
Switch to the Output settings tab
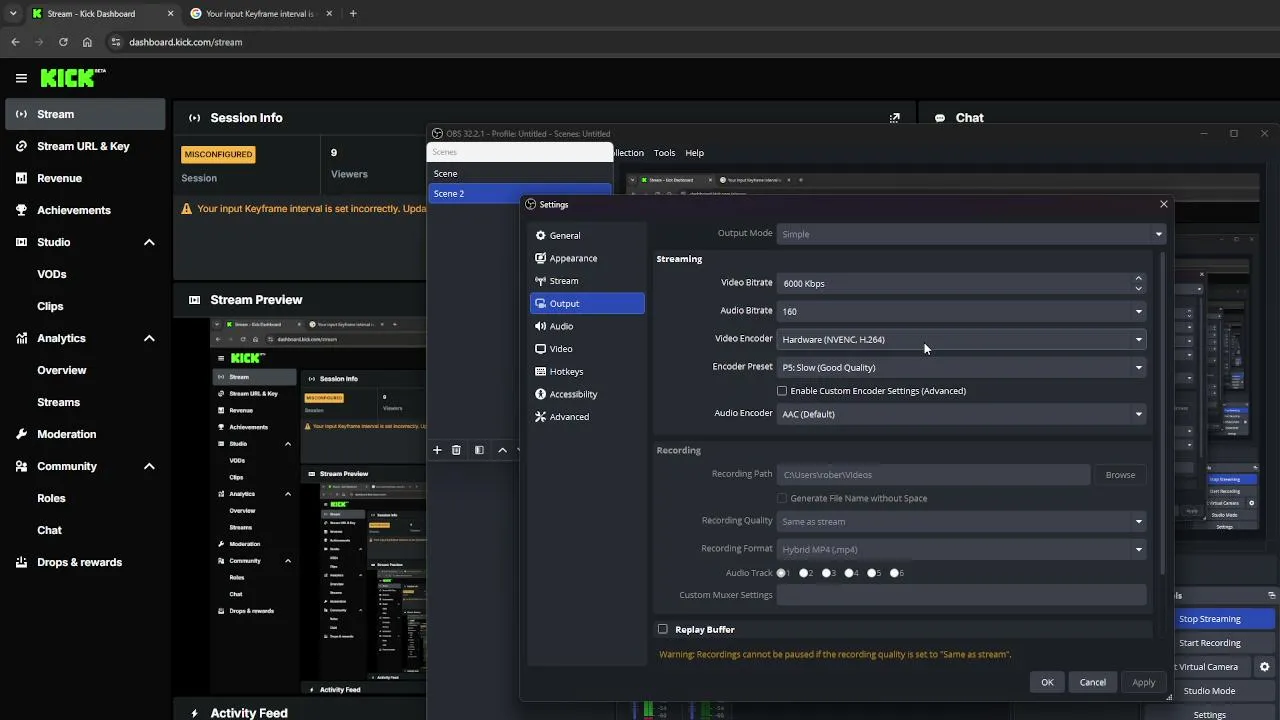tap(587, 303)
